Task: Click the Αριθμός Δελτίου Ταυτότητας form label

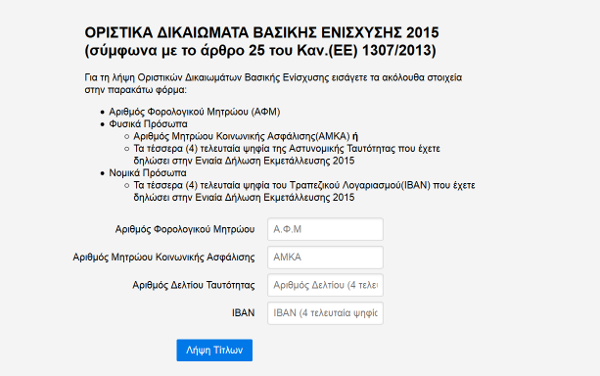Action: (194, 285)
